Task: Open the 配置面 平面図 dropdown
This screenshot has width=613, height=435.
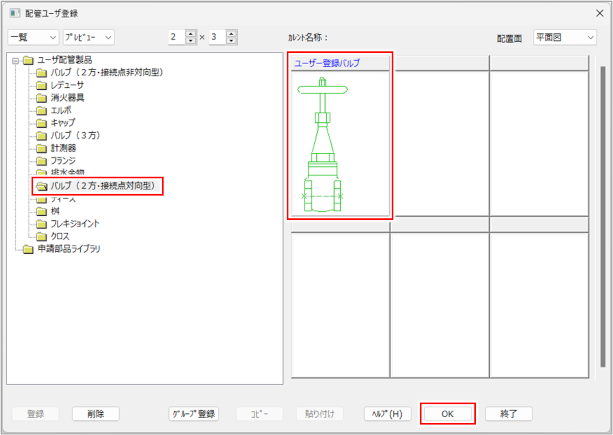Action: (x=565, y=37)
